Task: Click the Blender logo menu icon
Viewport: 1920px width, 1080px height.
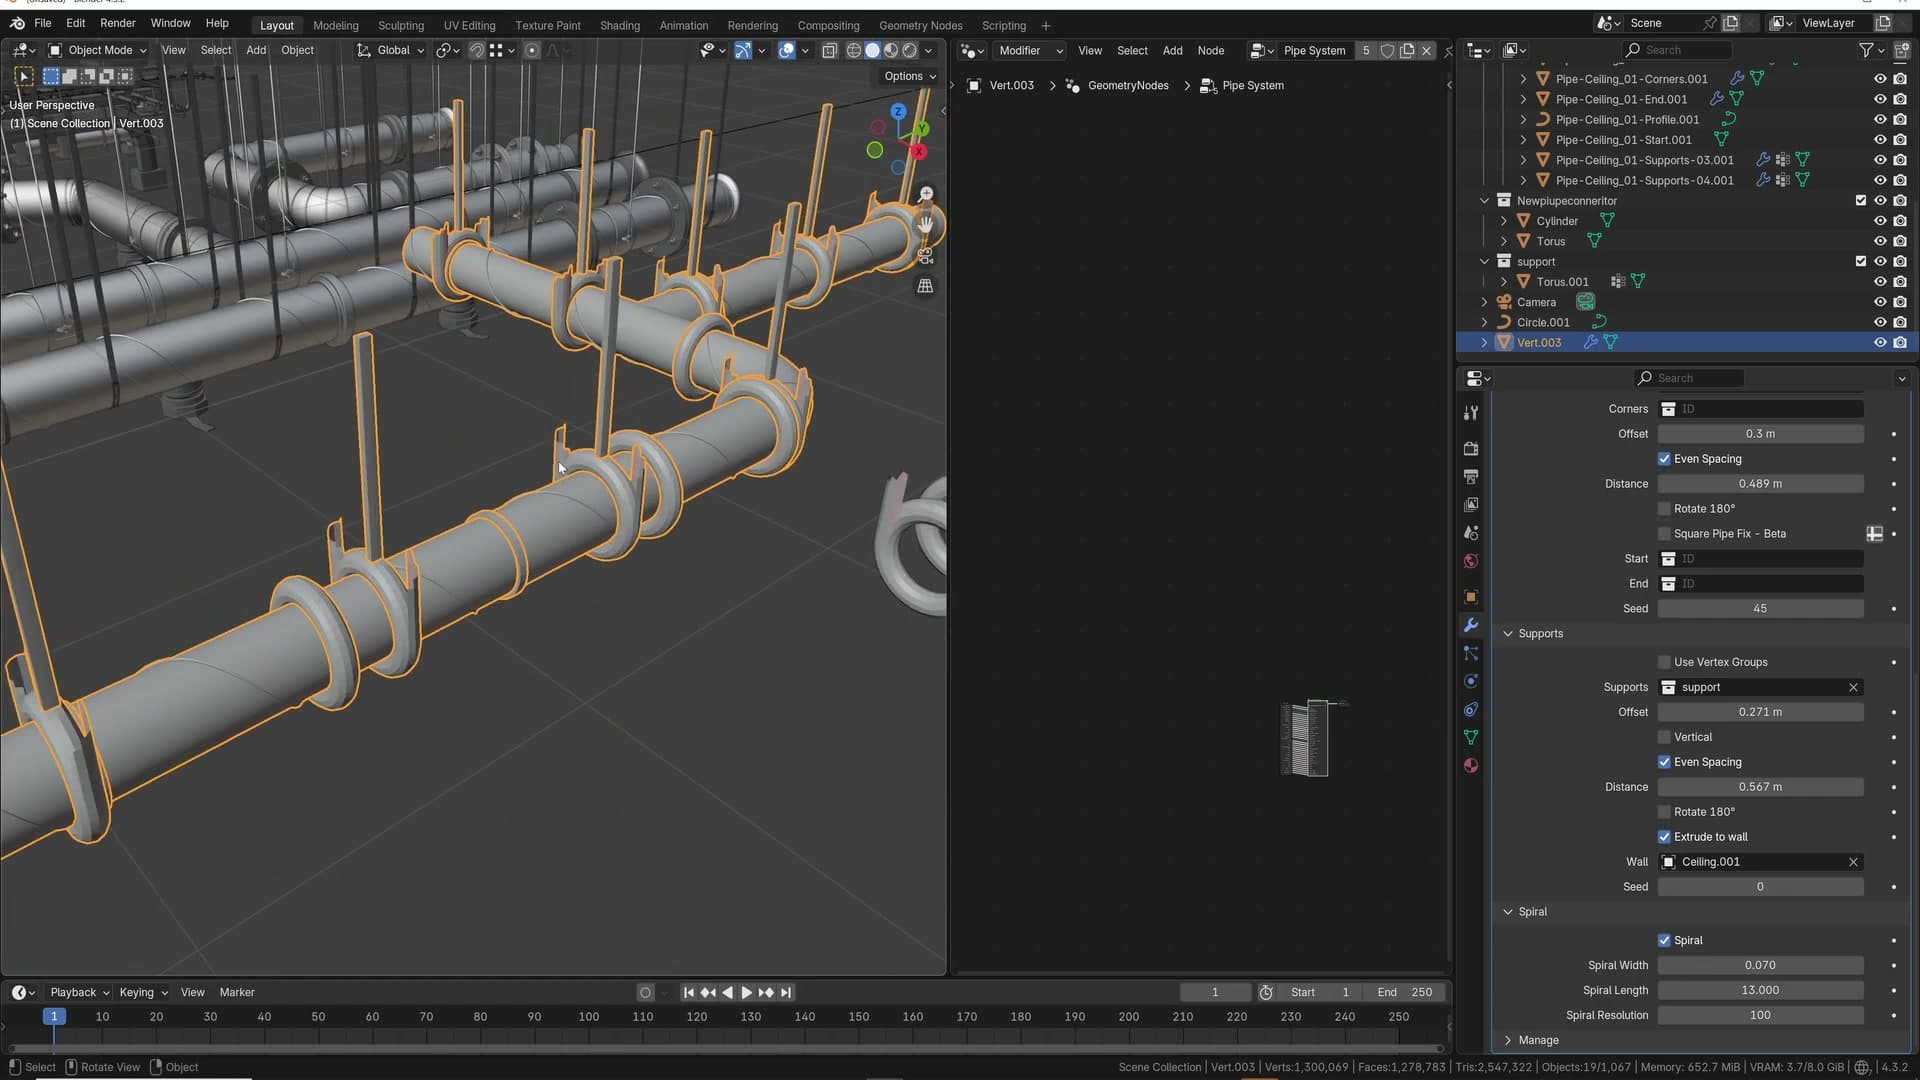Action: point(17,23)
